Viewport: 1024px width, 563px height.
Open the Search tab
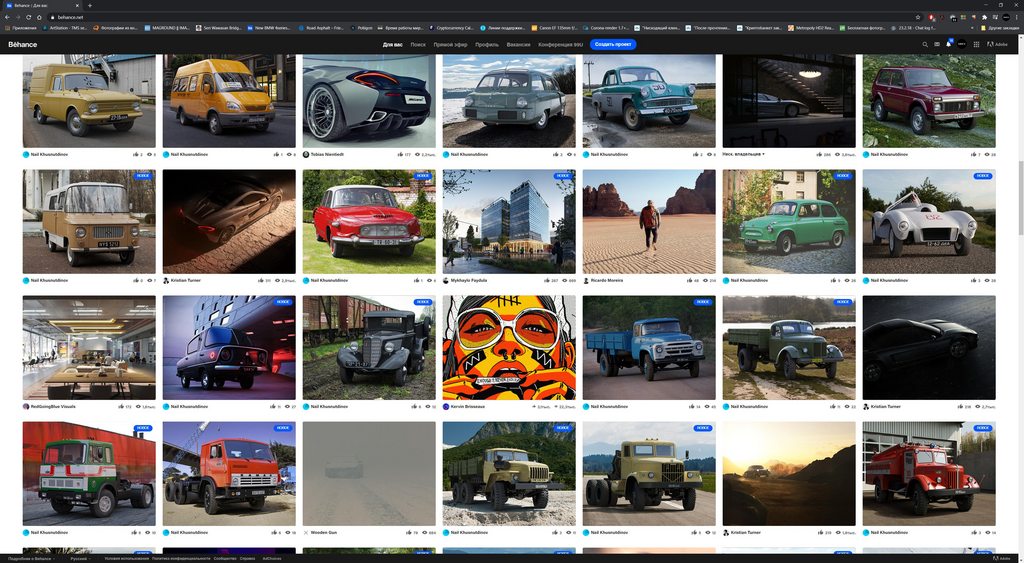click(418, 44)
